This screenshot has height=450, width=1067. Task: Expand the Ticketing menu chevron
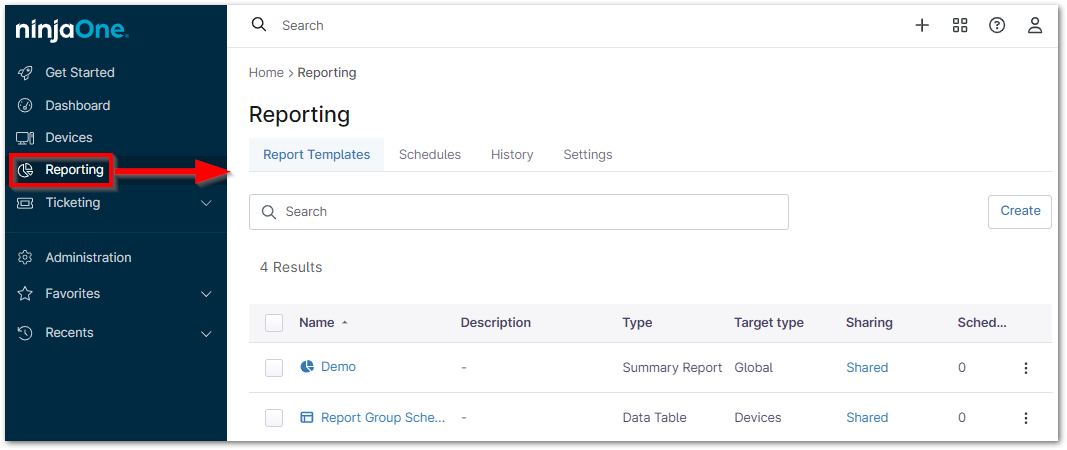(x=207, y=203)
